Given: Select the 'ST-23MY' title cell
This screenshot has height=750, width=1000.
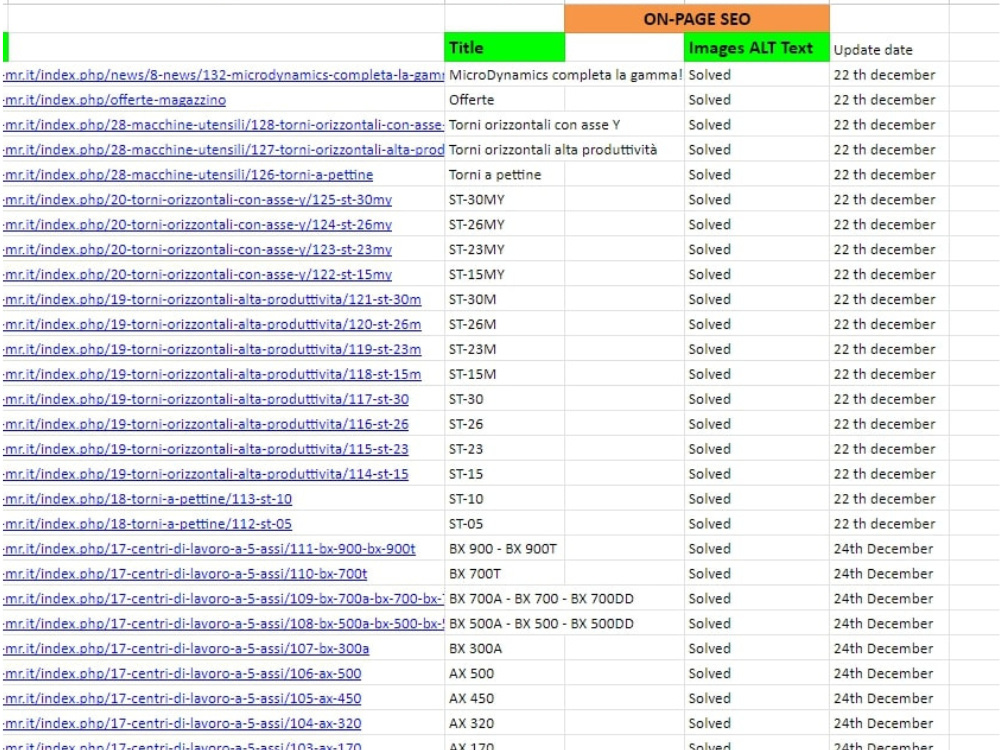Looking at the screenshot, I should pos(504,249).
